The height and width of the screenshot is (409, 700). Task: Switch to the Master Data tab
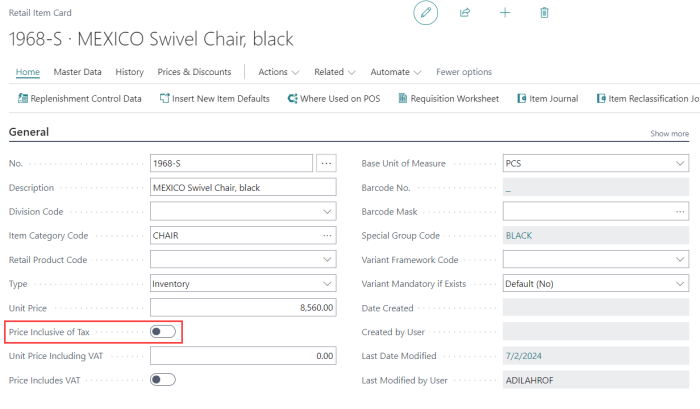tap(78, 72)
